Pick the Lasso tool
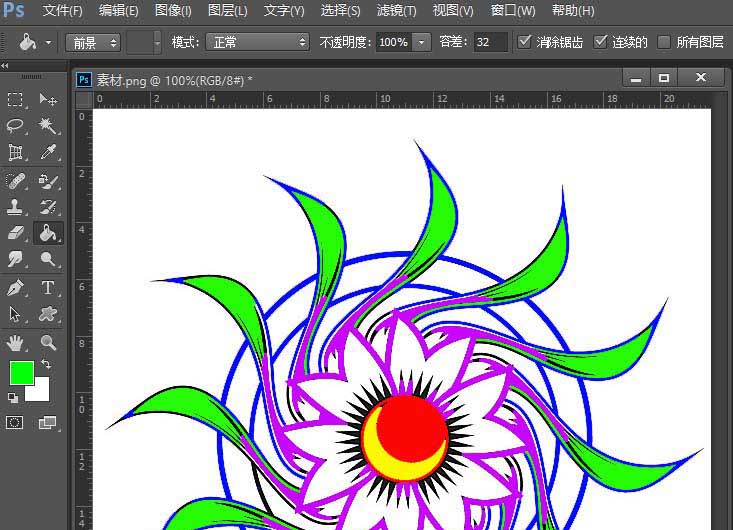This screenshot has width=733, height=530. click(x=16, y=125)
